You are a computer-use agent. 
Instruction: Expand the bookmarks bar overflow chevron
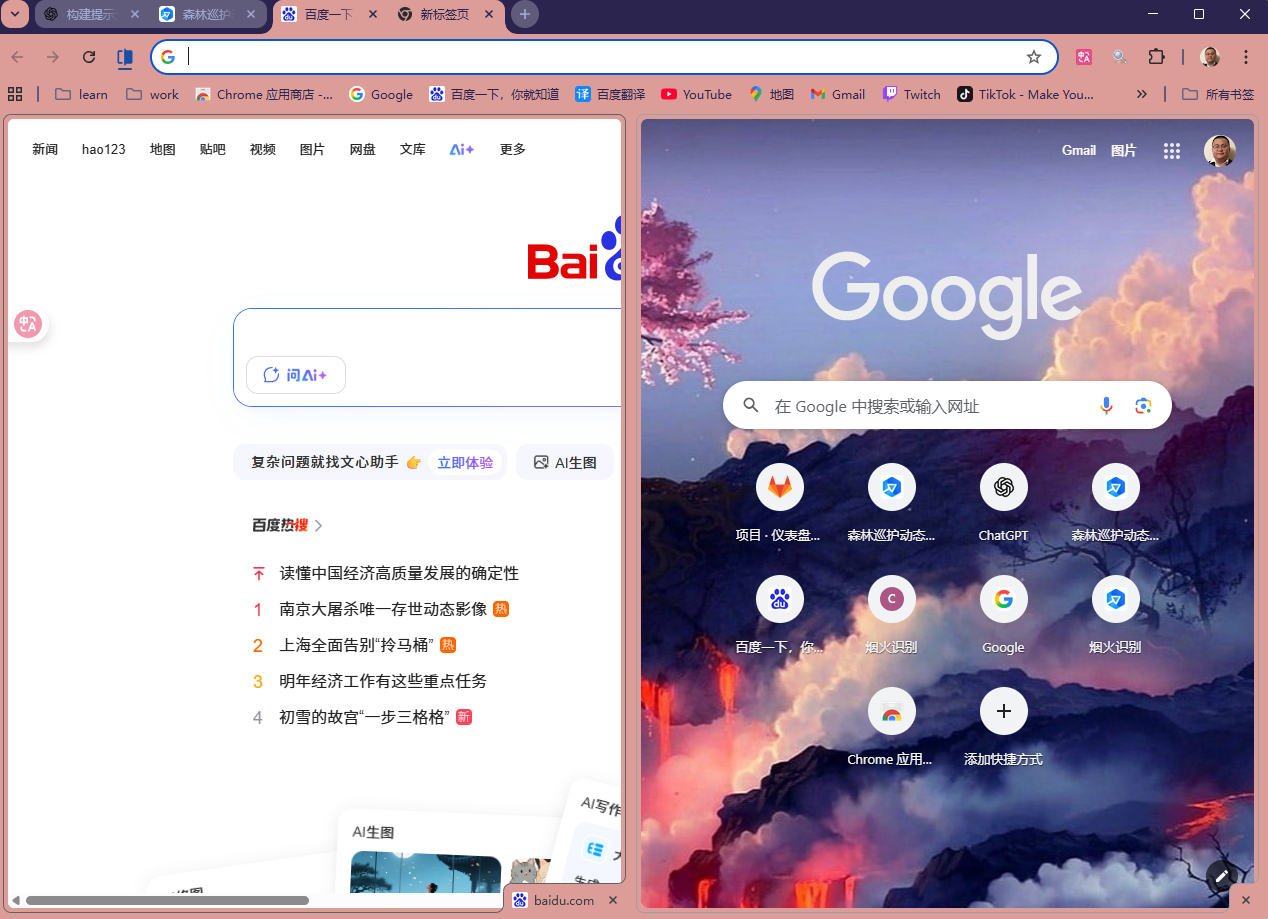(x=1142, y=93)
